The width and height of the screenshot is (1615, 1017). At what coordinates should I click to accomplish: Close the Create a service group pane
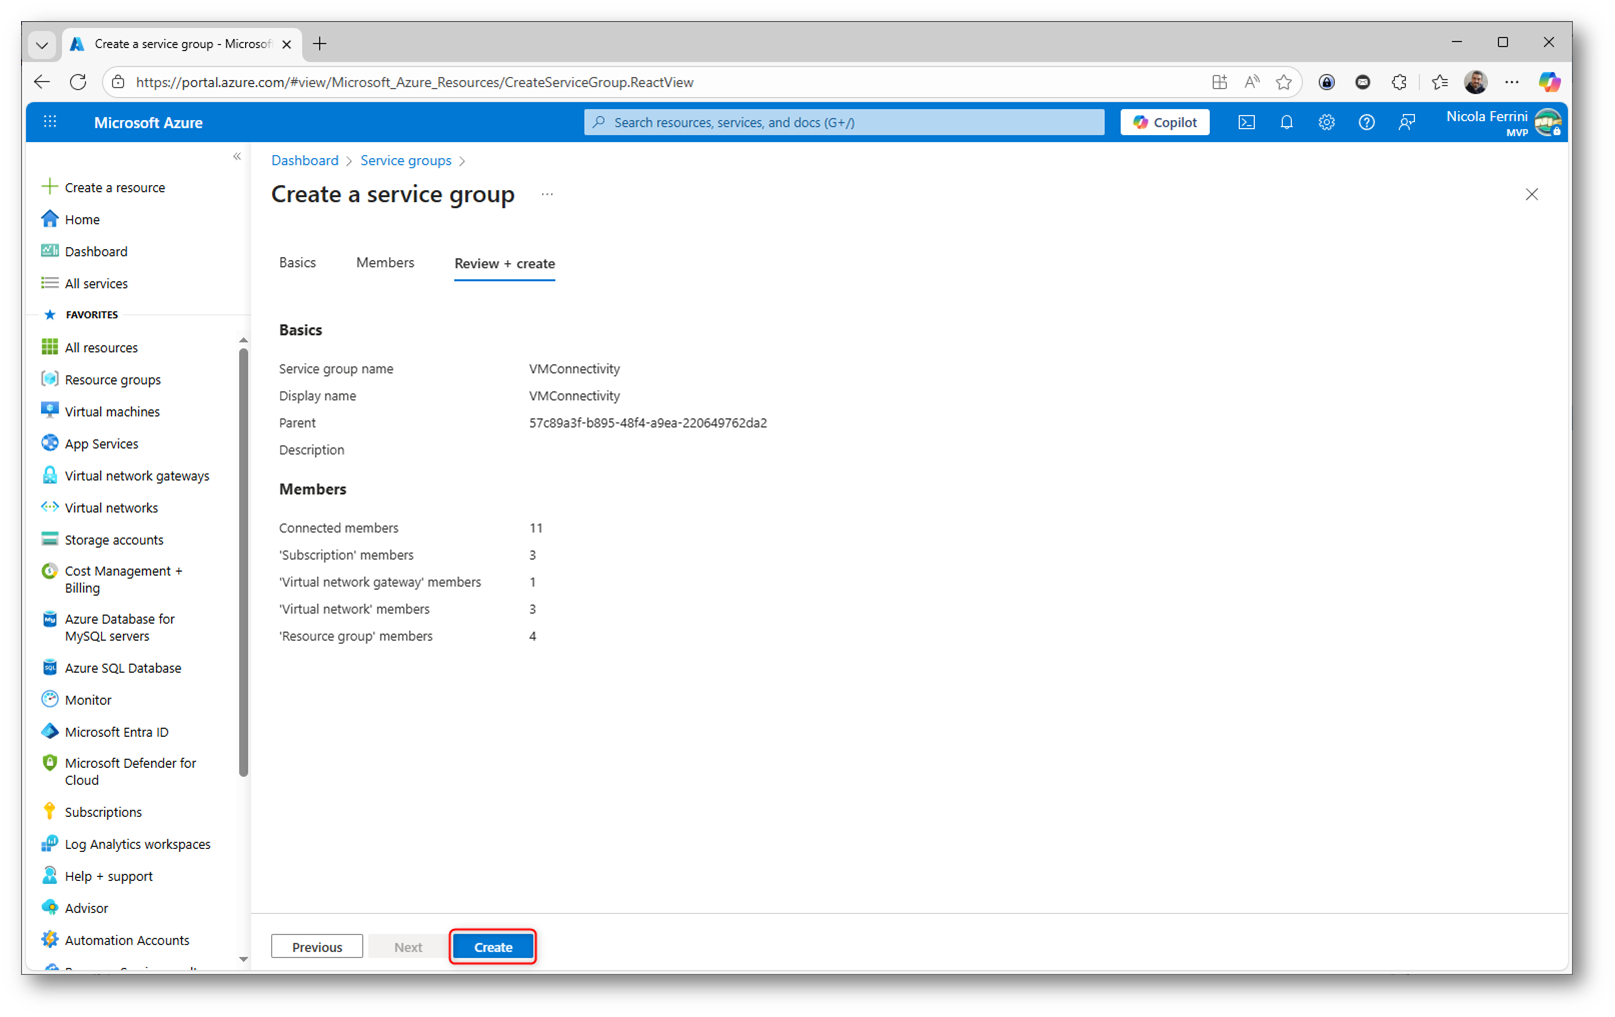click(x=1531, y=195)
